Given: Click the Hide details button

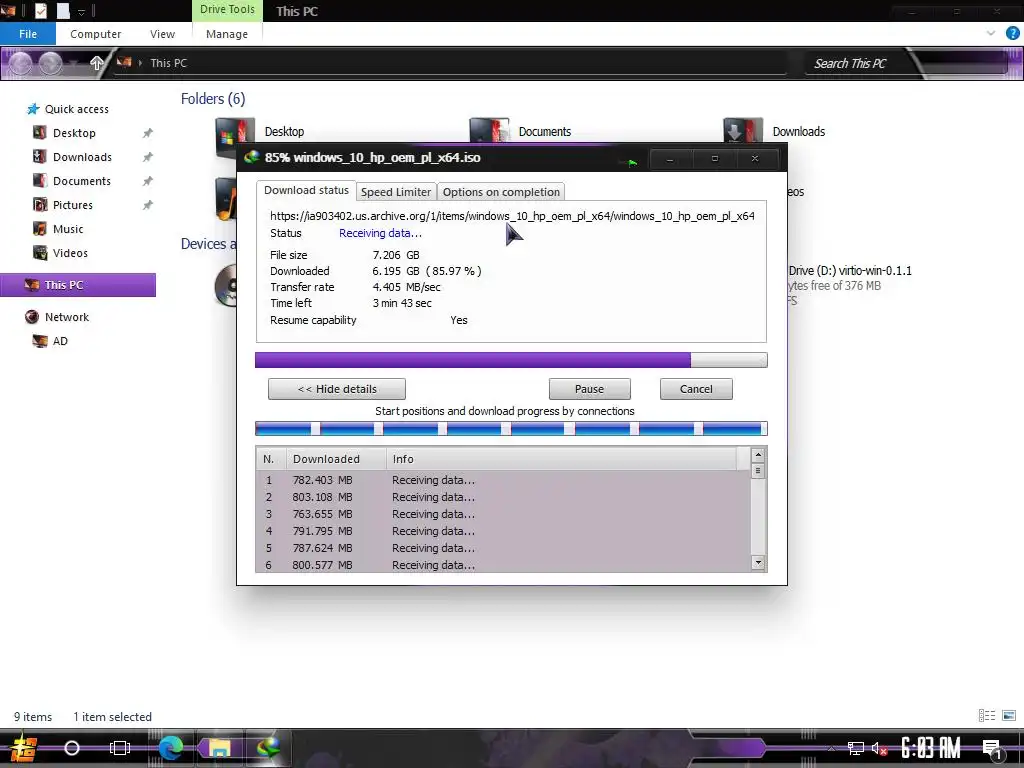Looking at the screenshot, I should [337, 389].
